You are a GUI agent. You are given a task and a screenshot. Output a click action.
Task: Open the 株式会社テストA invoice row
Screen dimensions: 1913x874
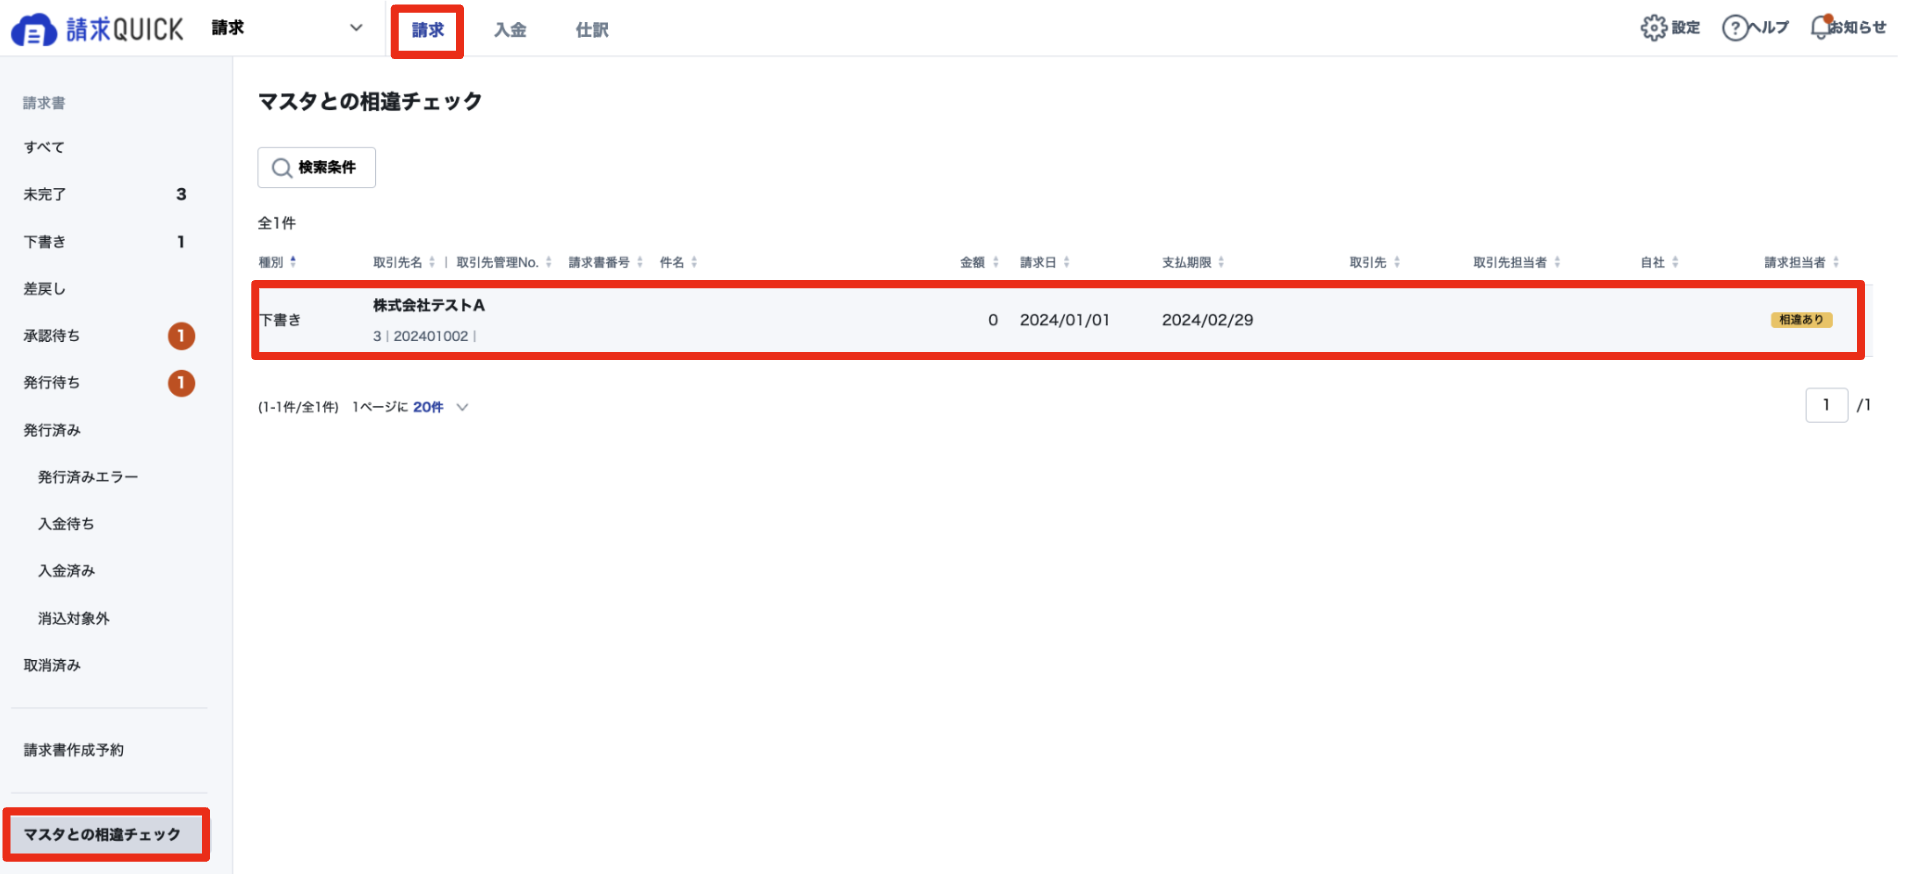click(x=1058, y=320)
